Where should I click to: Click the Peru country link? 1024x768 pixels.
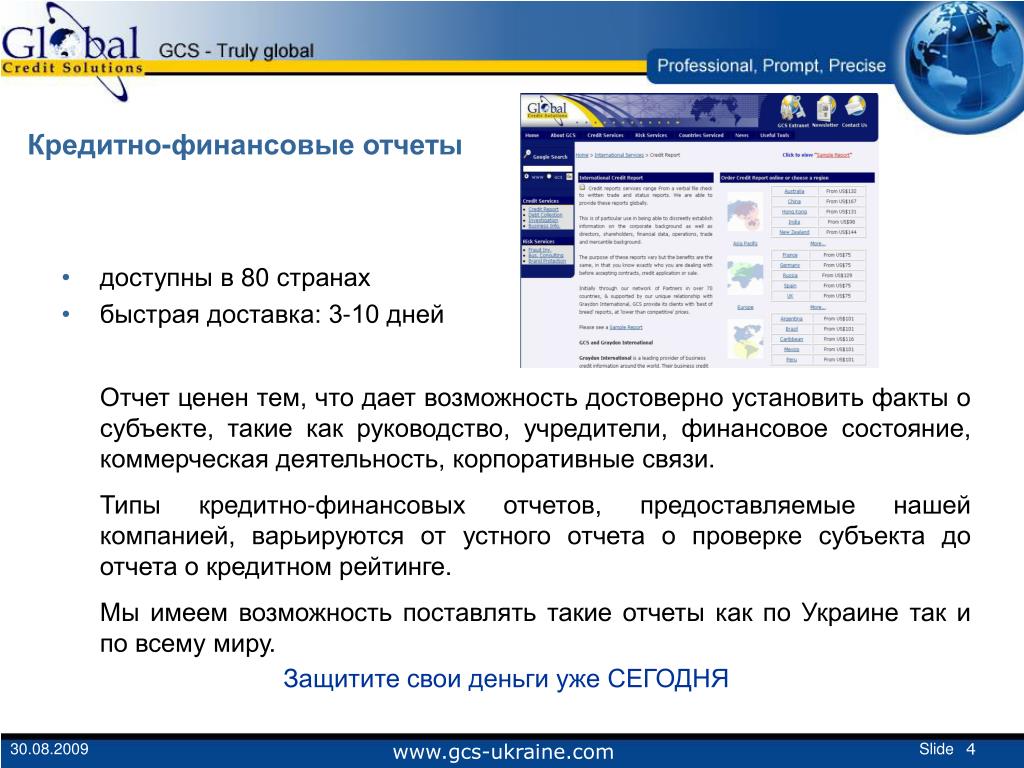pos(792,360)
